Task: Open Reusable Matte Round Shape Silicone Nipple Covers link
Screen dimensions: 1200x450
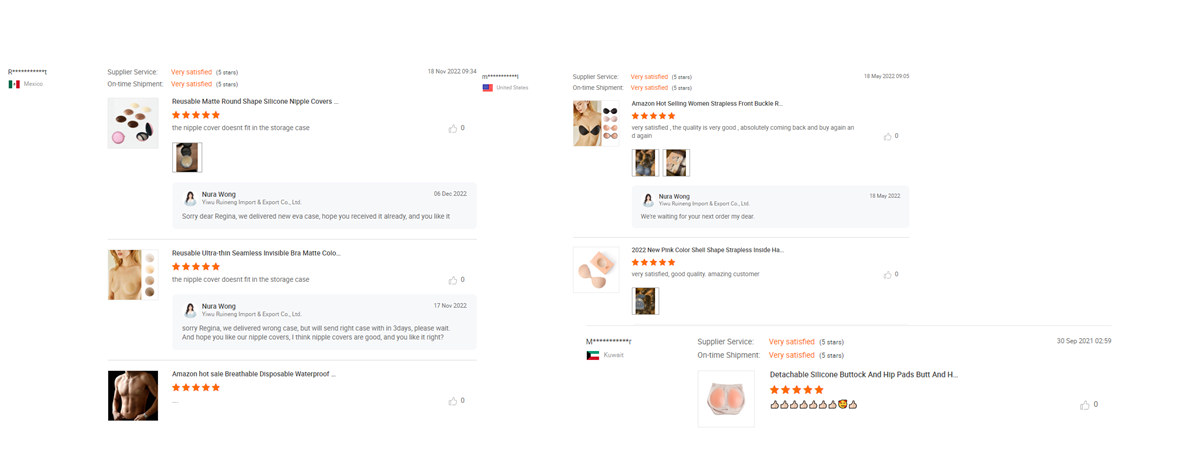Action: pos(255,102)
